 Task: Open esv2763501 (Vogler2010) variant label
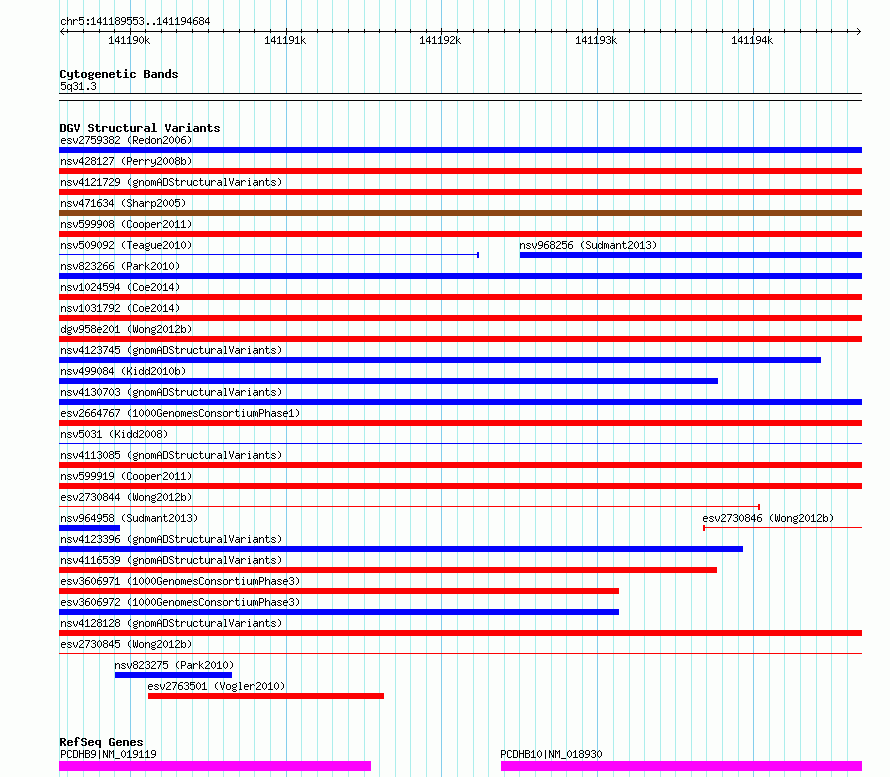[216, 686]
